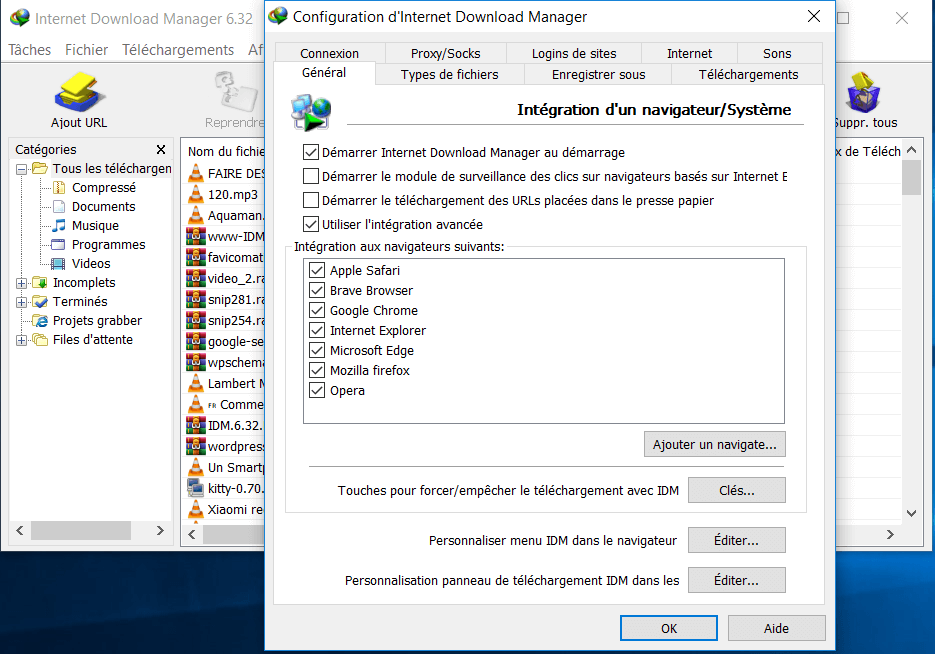Click the VLC icon beside Xiaomi file

pyautogui.click(x=196, y=509)
